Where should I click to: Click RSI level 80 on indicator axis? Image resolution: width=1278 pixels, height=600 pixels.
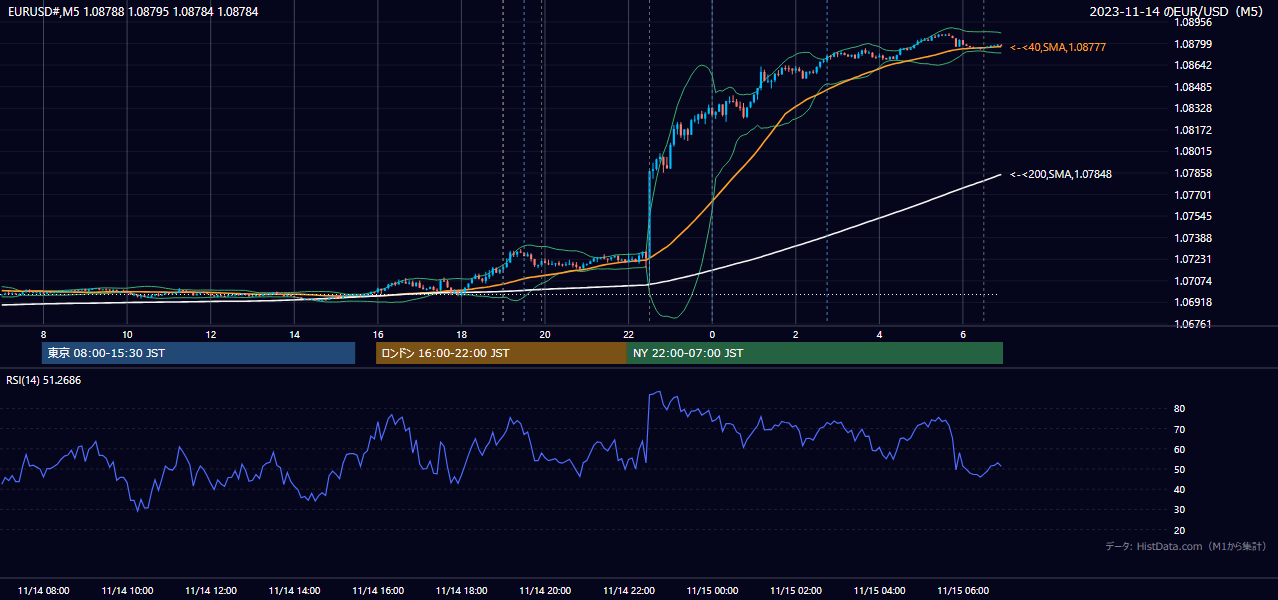point(1180,409)
